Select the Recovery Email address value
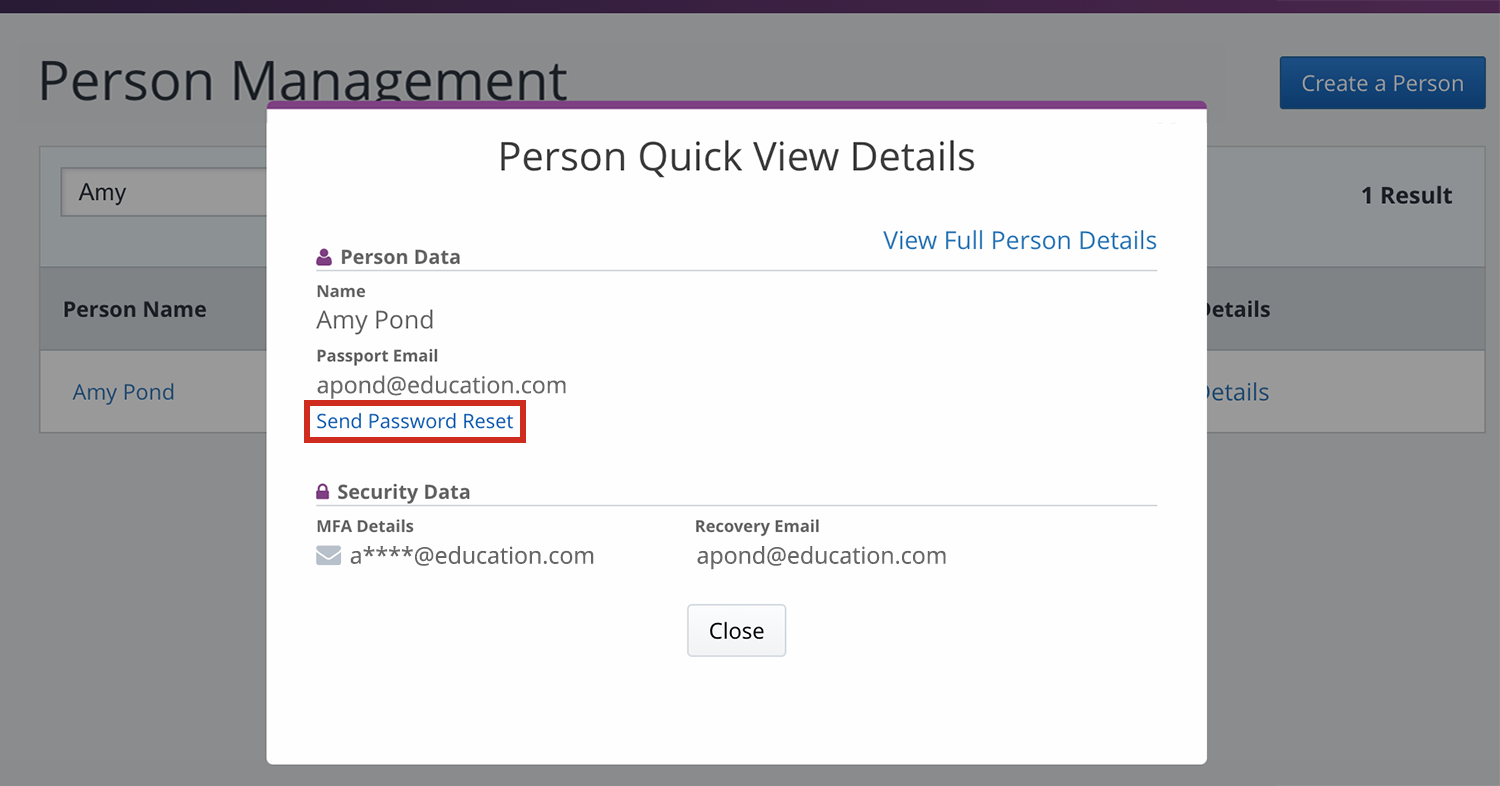Image resolution: width=1500 pixels, height=786 pixels. [x=821, y=556]
